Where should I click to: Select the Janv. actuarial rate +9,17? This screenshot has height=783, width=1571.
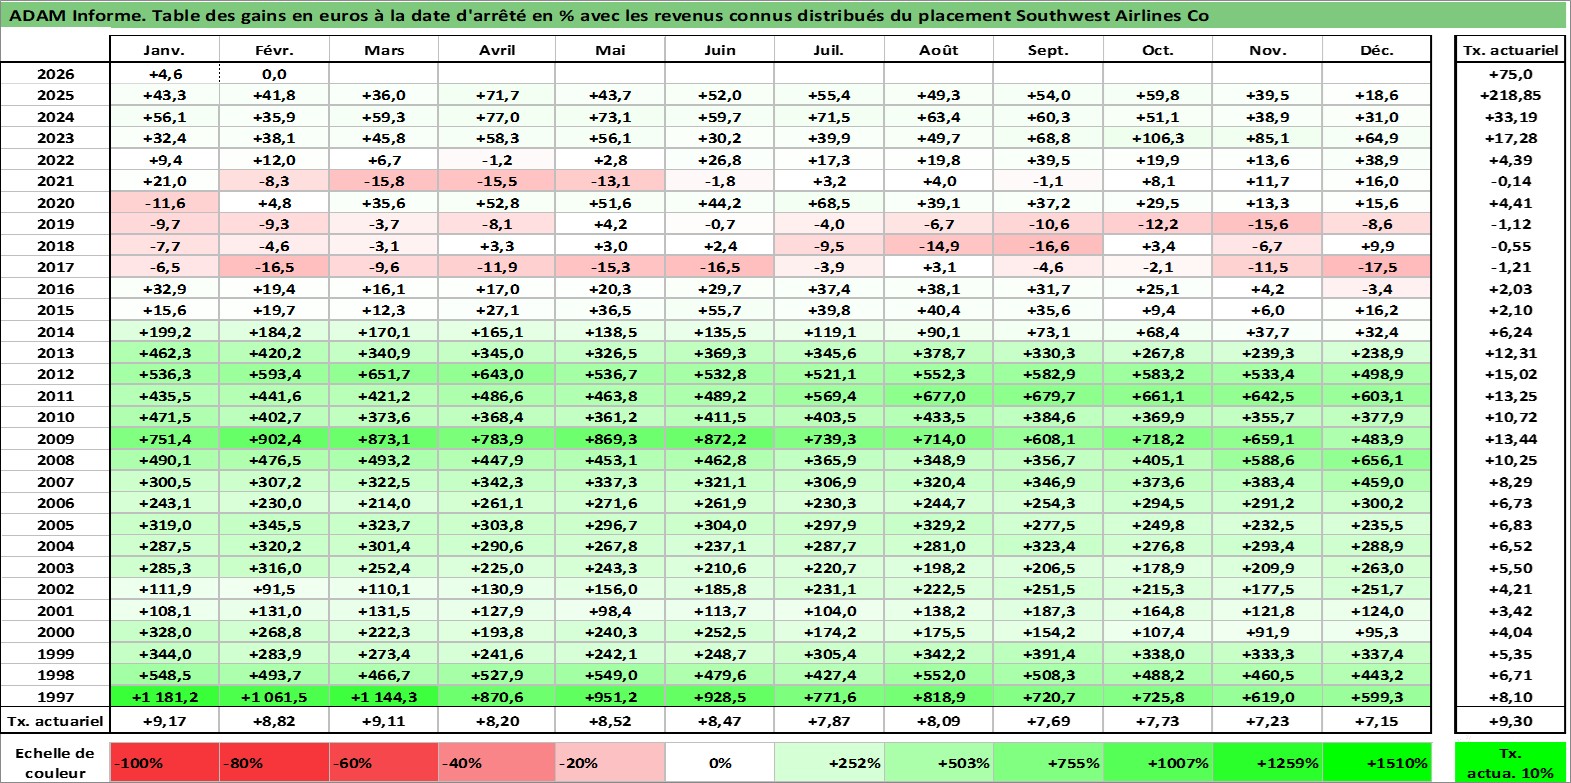(x=164, y=721)
